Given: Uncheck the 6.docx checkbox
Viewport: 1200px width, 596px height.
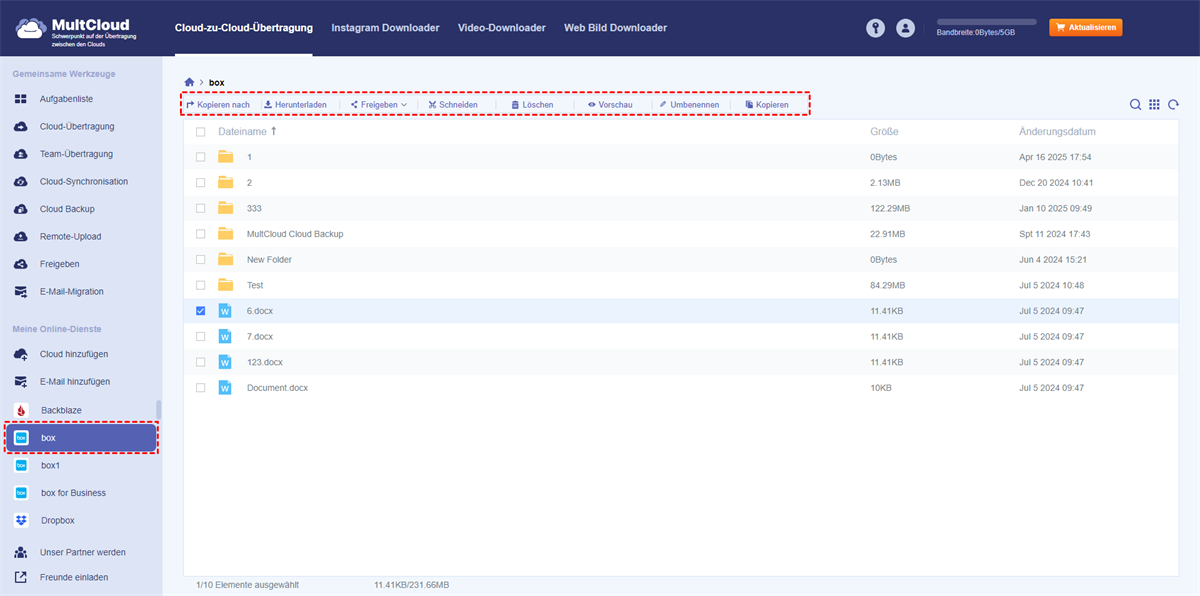Looking at the screenshot, I should tap(201, 311).
